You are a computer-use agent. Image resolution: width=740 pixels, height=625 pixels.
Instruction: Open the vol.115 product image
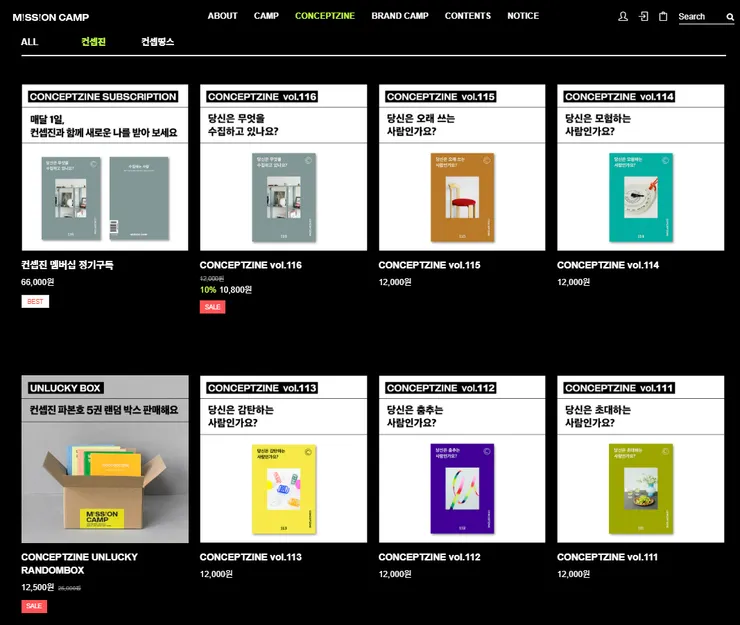point(462,168)
